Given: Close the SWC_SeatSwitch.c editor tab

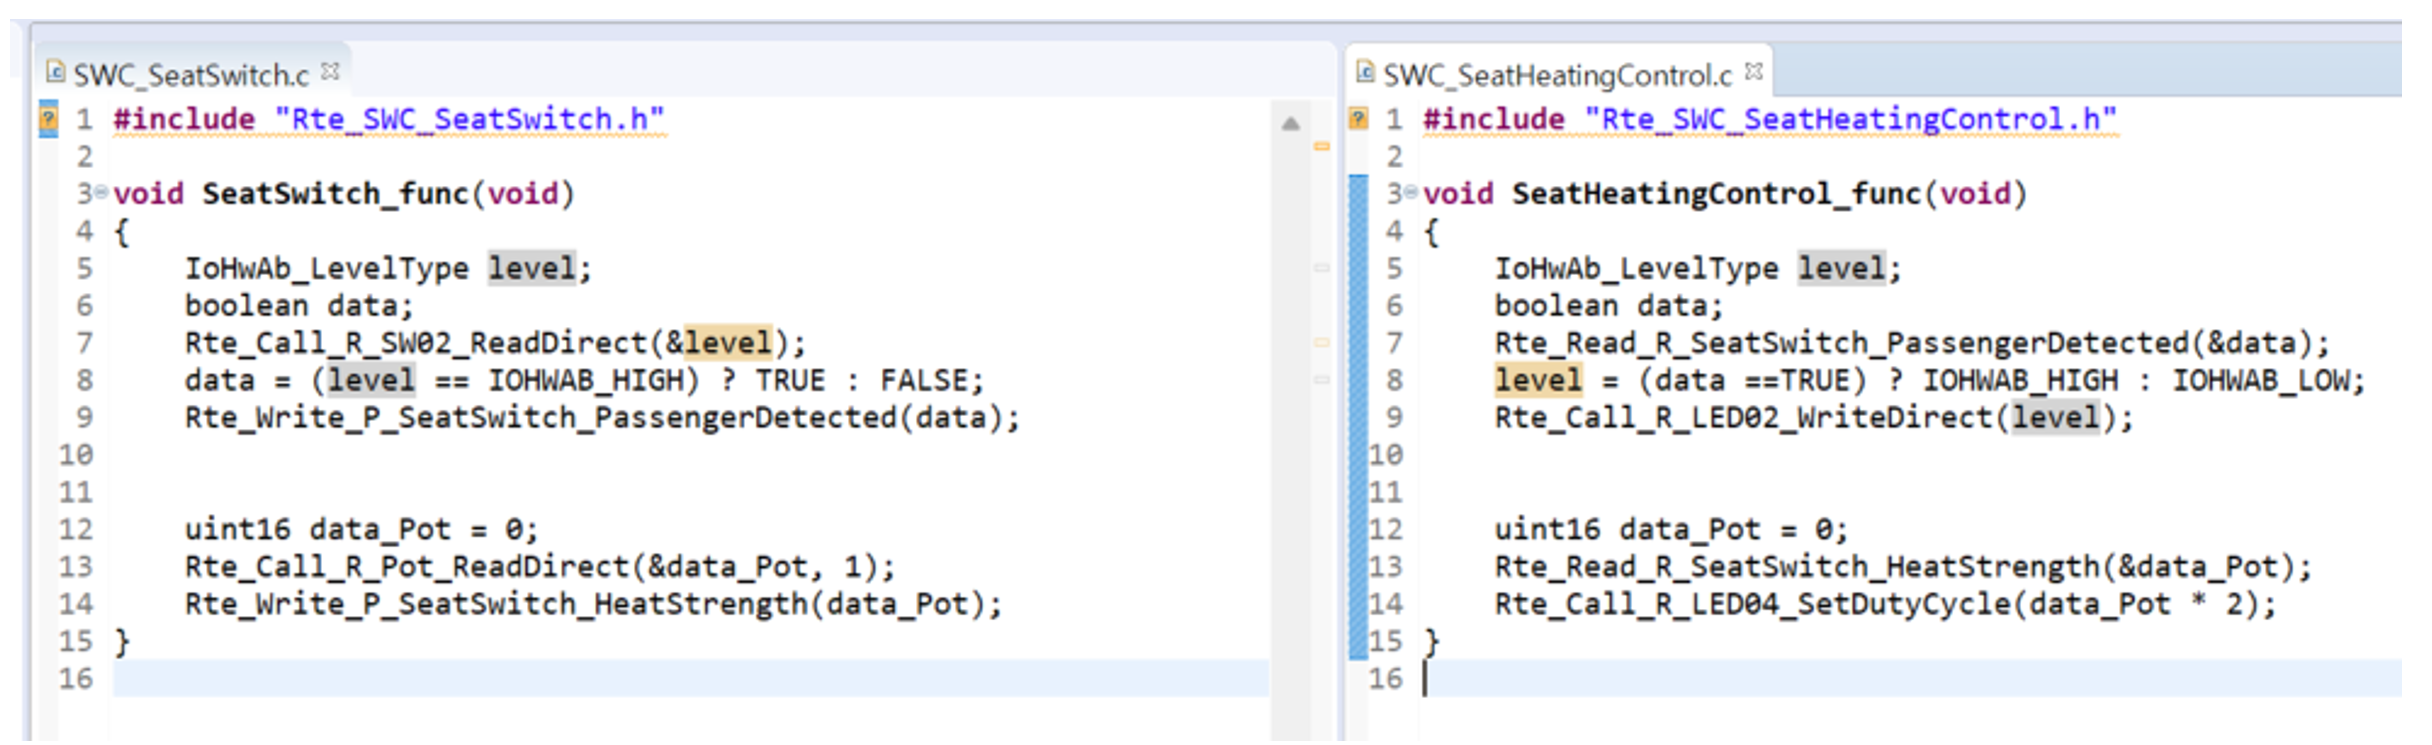Looking at the screenshot, I should (x=330, y=72).
